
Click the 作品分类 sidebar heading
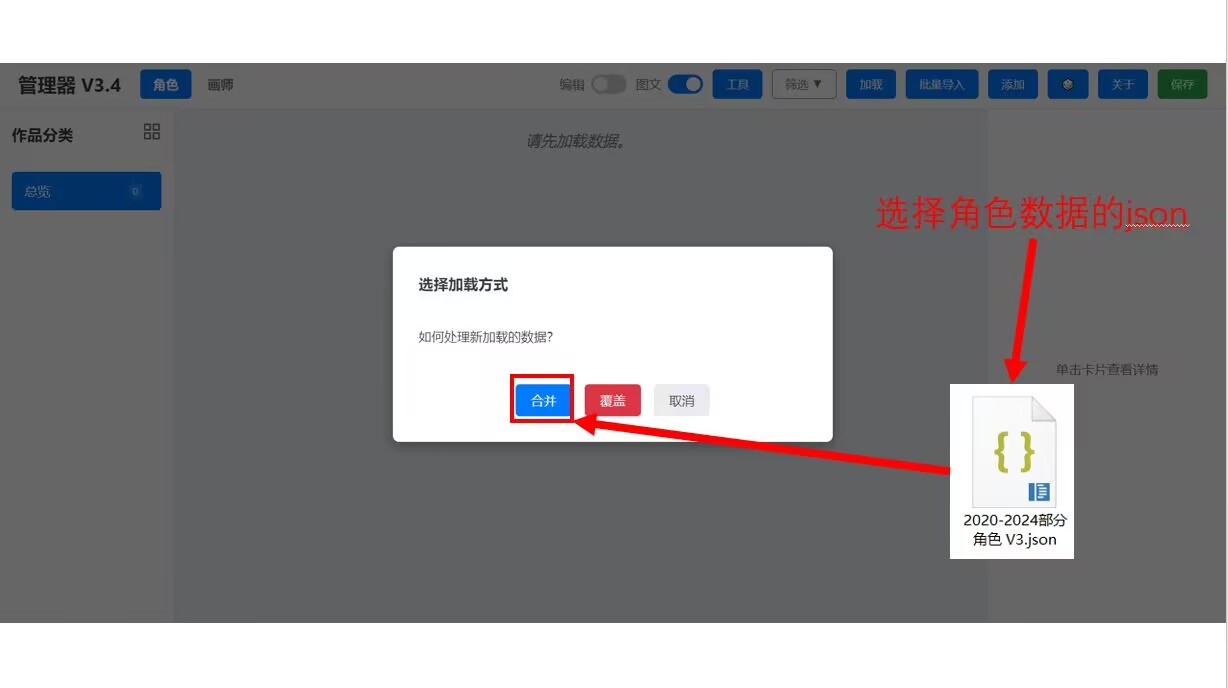click(42, 135)
